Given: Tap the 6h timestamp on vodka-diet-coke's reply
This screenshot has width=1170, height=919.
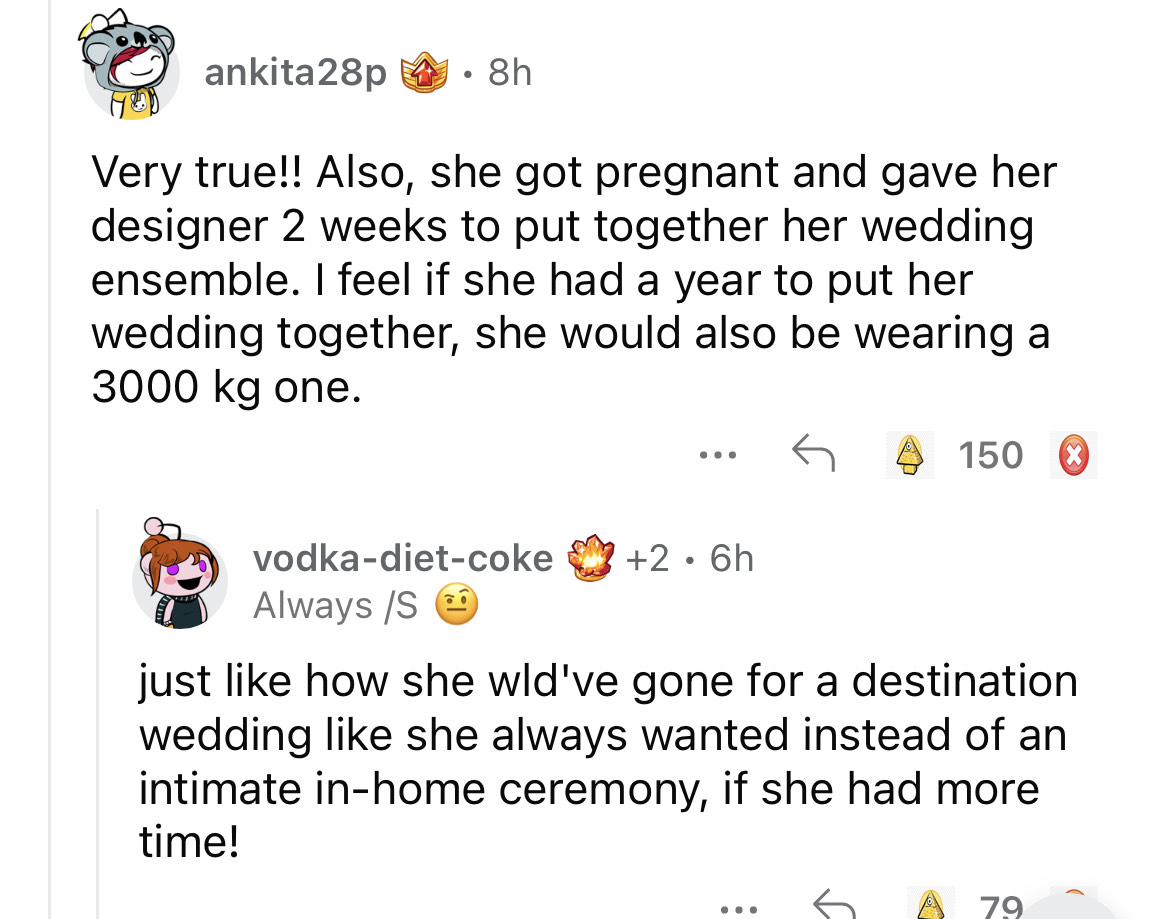Looking at the screenshot, I should (x=732, y=557).
